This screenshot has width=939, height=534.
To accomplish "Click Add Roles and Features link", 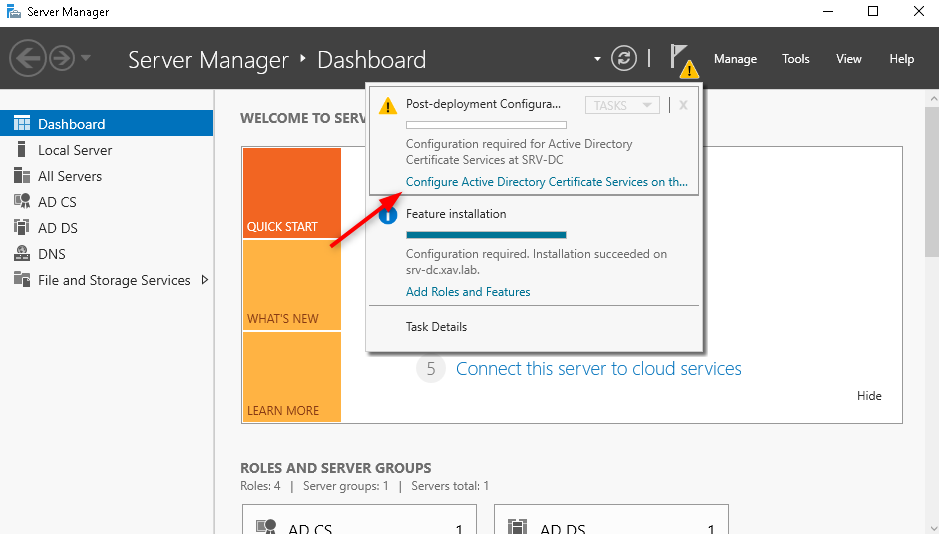I will click(468, 292).
